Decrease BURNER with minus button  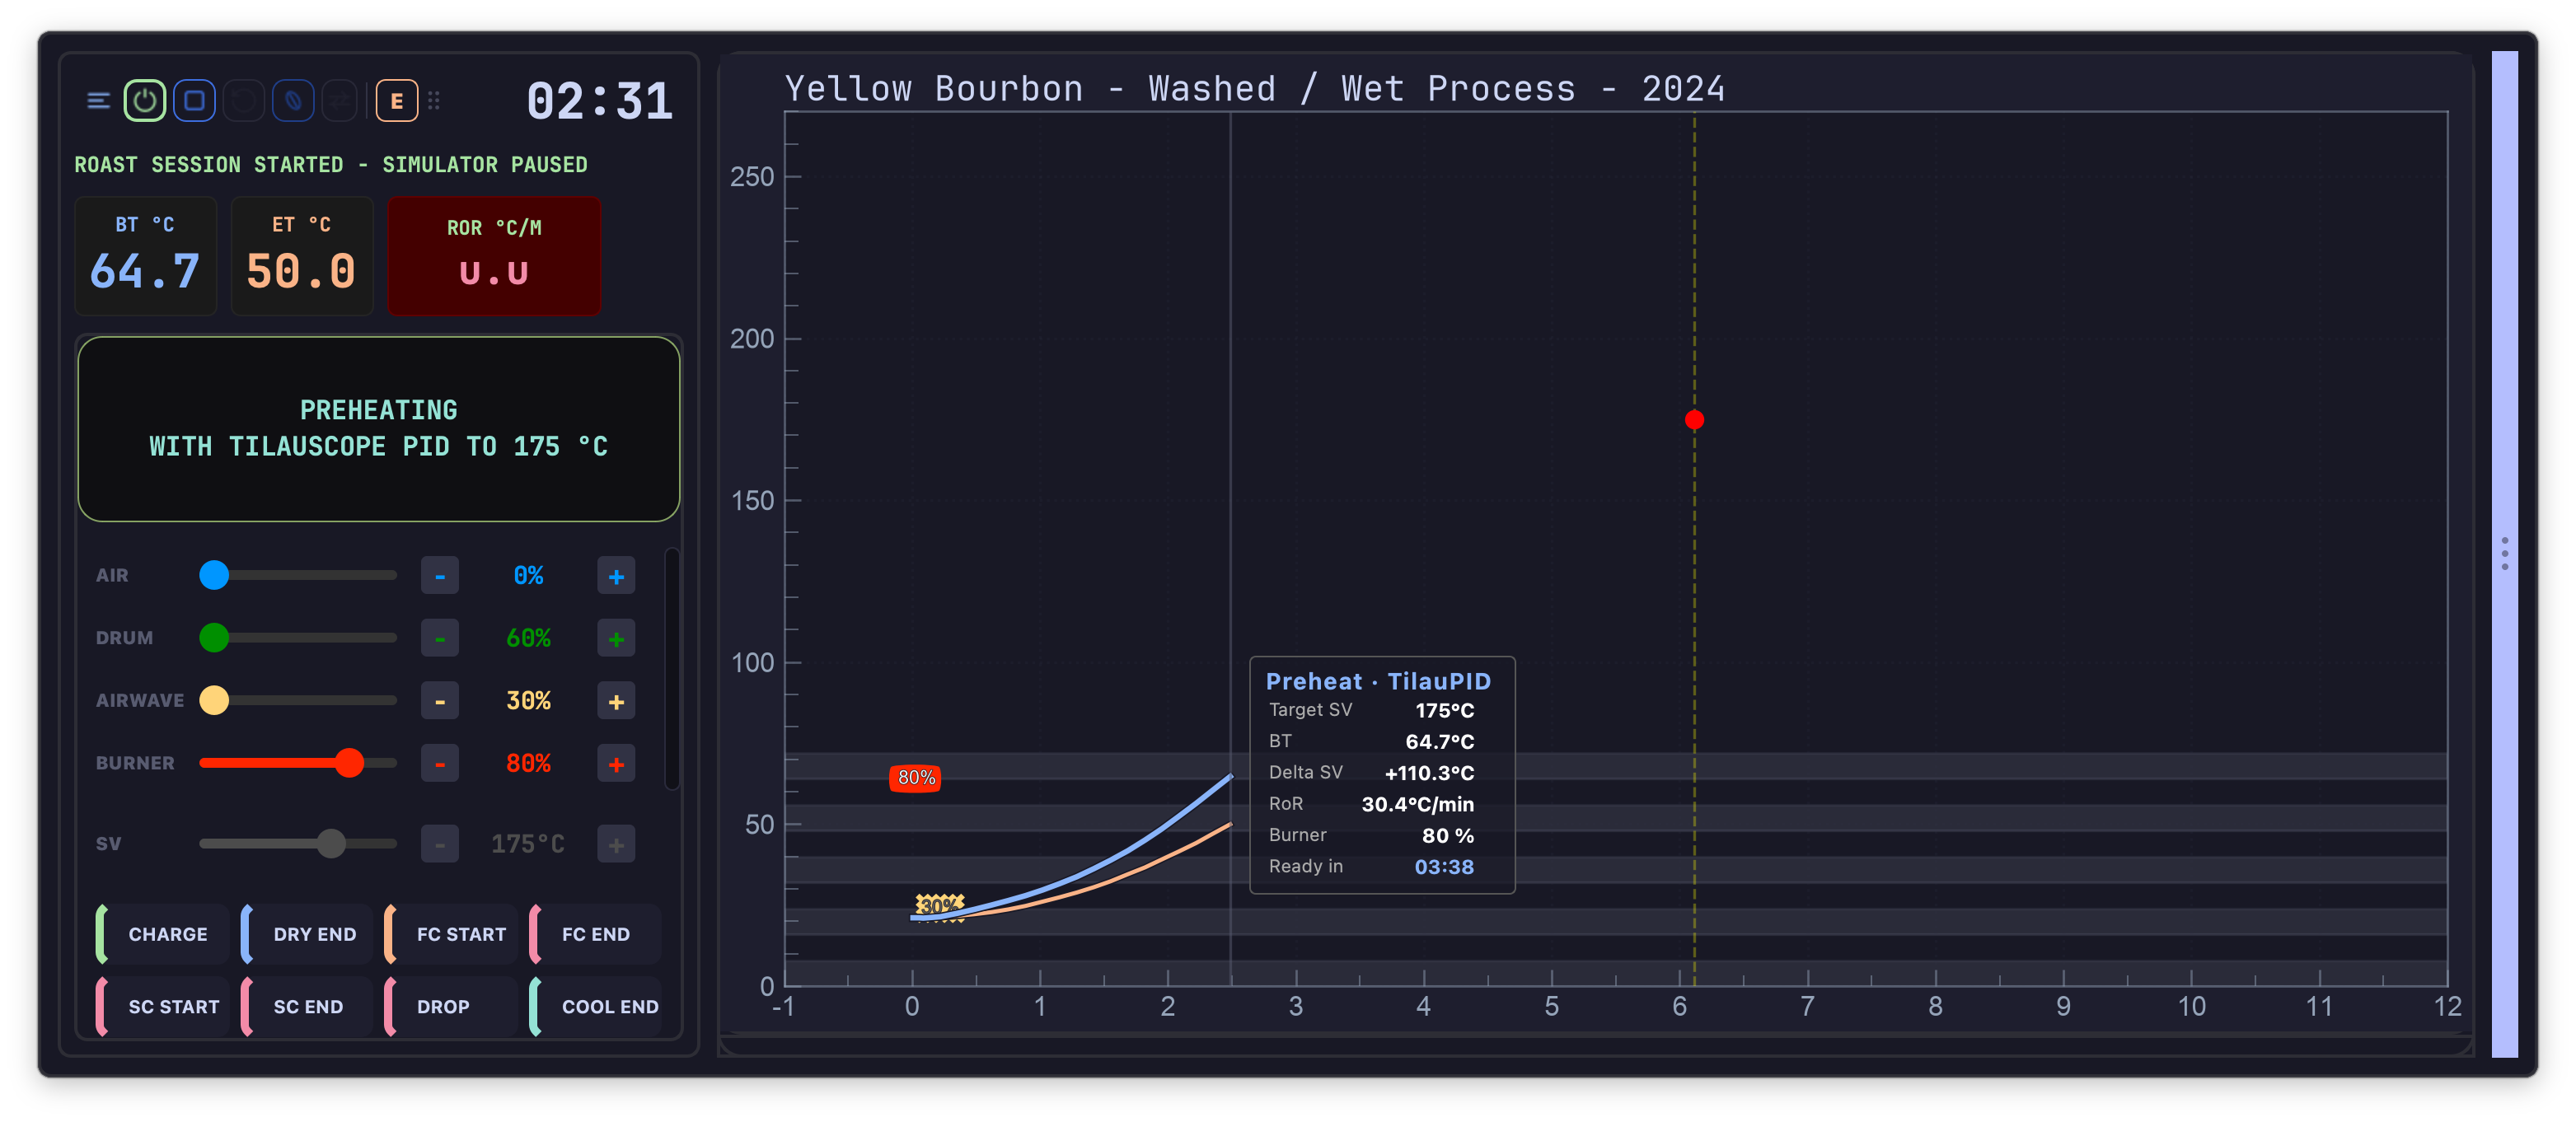(x=440, y=764)
